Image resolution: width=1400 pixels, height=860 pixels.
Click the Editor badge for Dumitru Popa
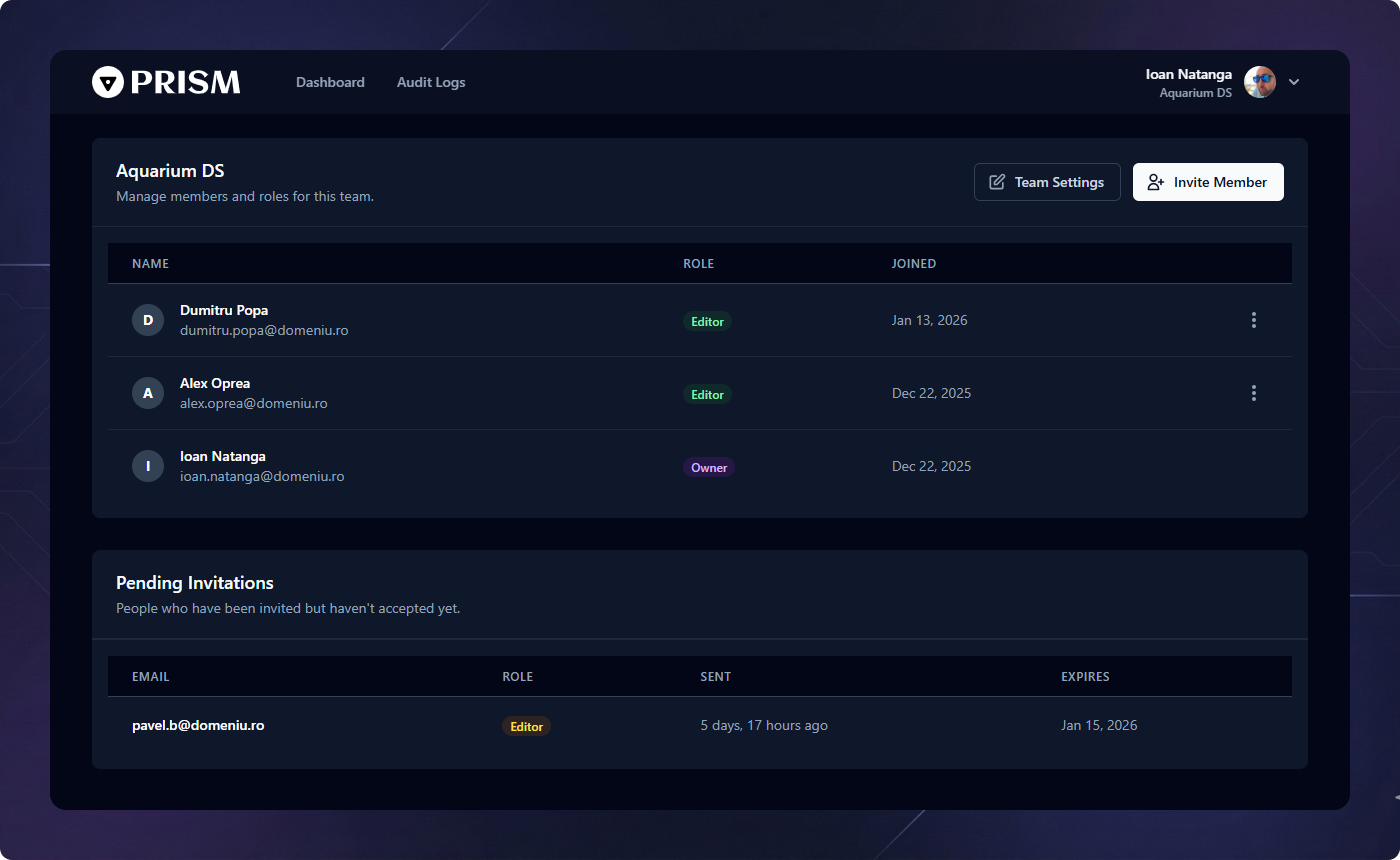coord(707,322)
